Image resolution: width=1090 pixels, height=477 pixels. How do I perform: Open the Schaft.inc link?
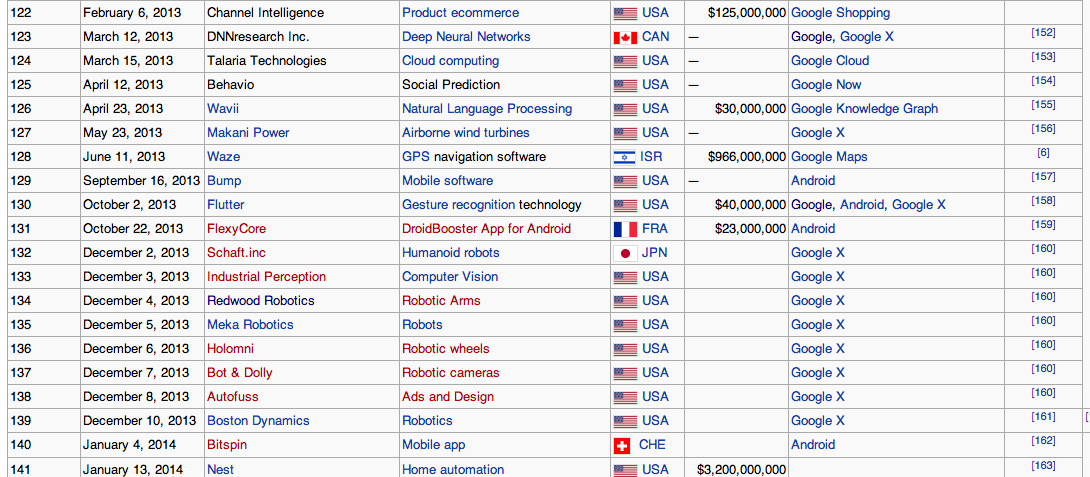click(236, 252)
